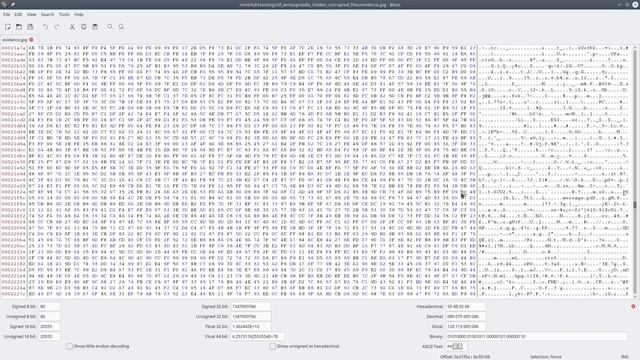The image size is (640, 360).
Task: Click the Paste toolbar icon
Action: coord(95,27)
